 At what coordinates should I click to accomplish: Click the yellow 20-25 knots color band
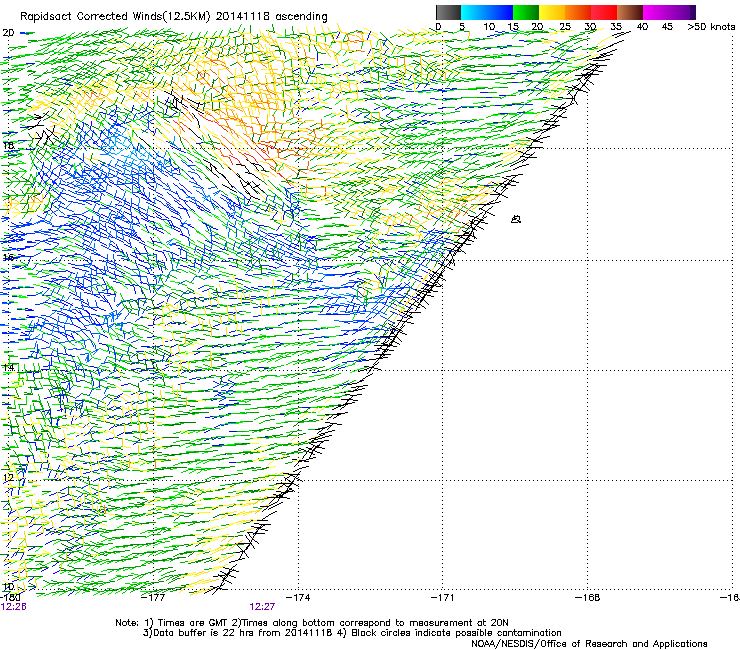pos(552,12)
